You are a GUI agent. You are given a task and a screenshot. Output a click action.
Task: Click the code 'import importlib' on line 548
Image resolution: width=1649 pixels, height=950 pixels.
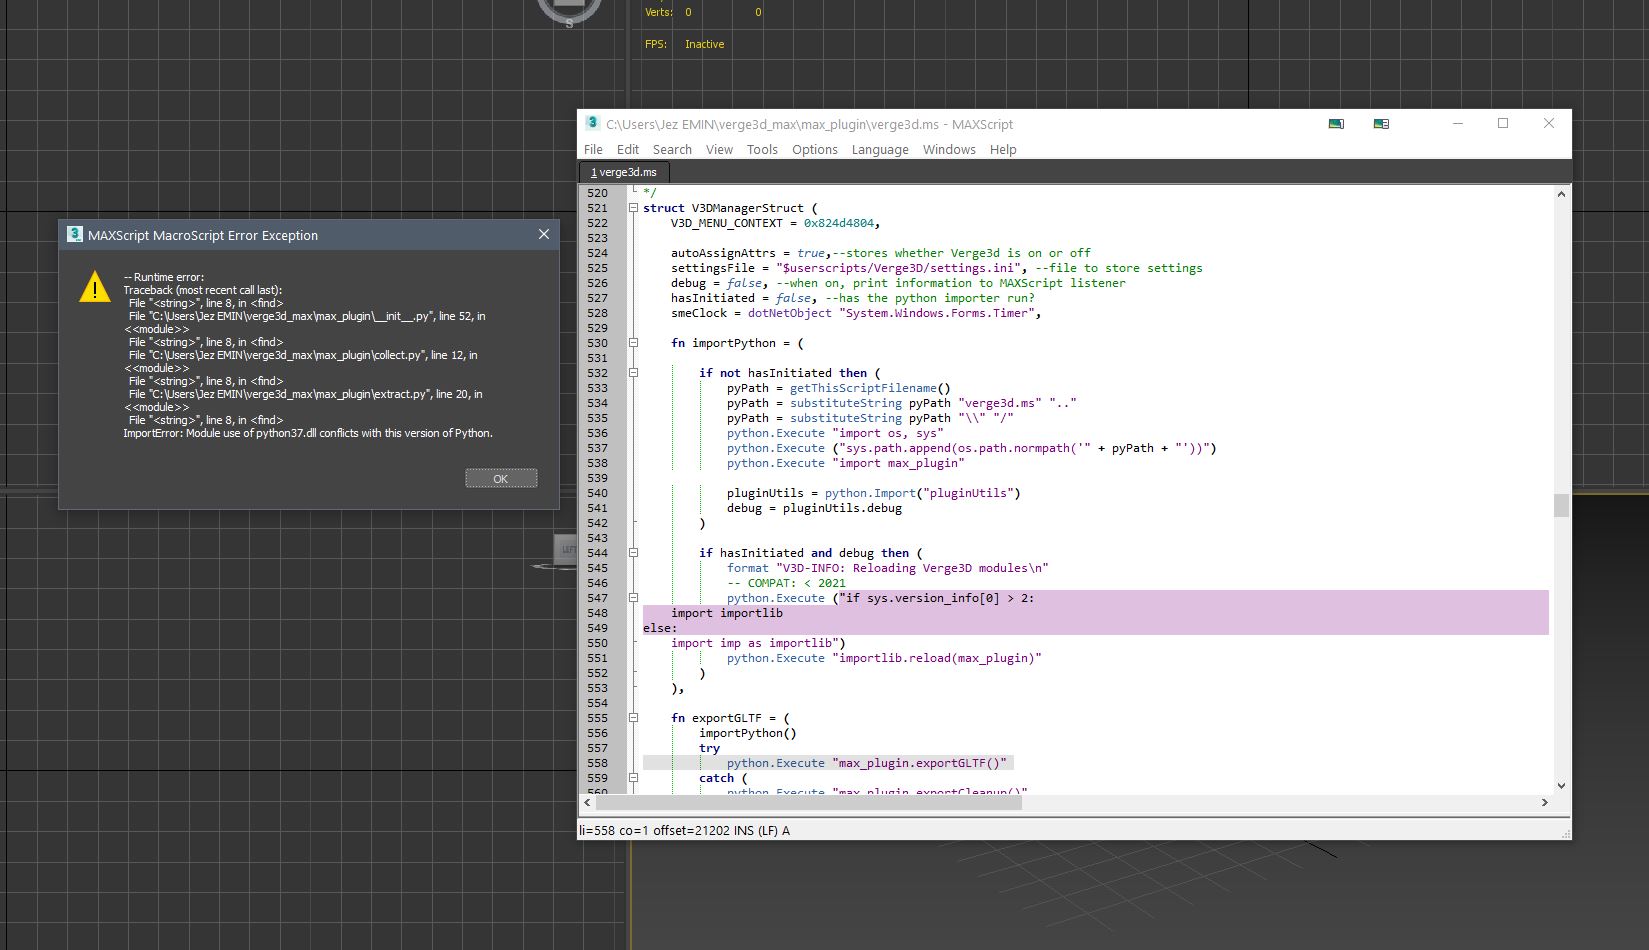727,613
